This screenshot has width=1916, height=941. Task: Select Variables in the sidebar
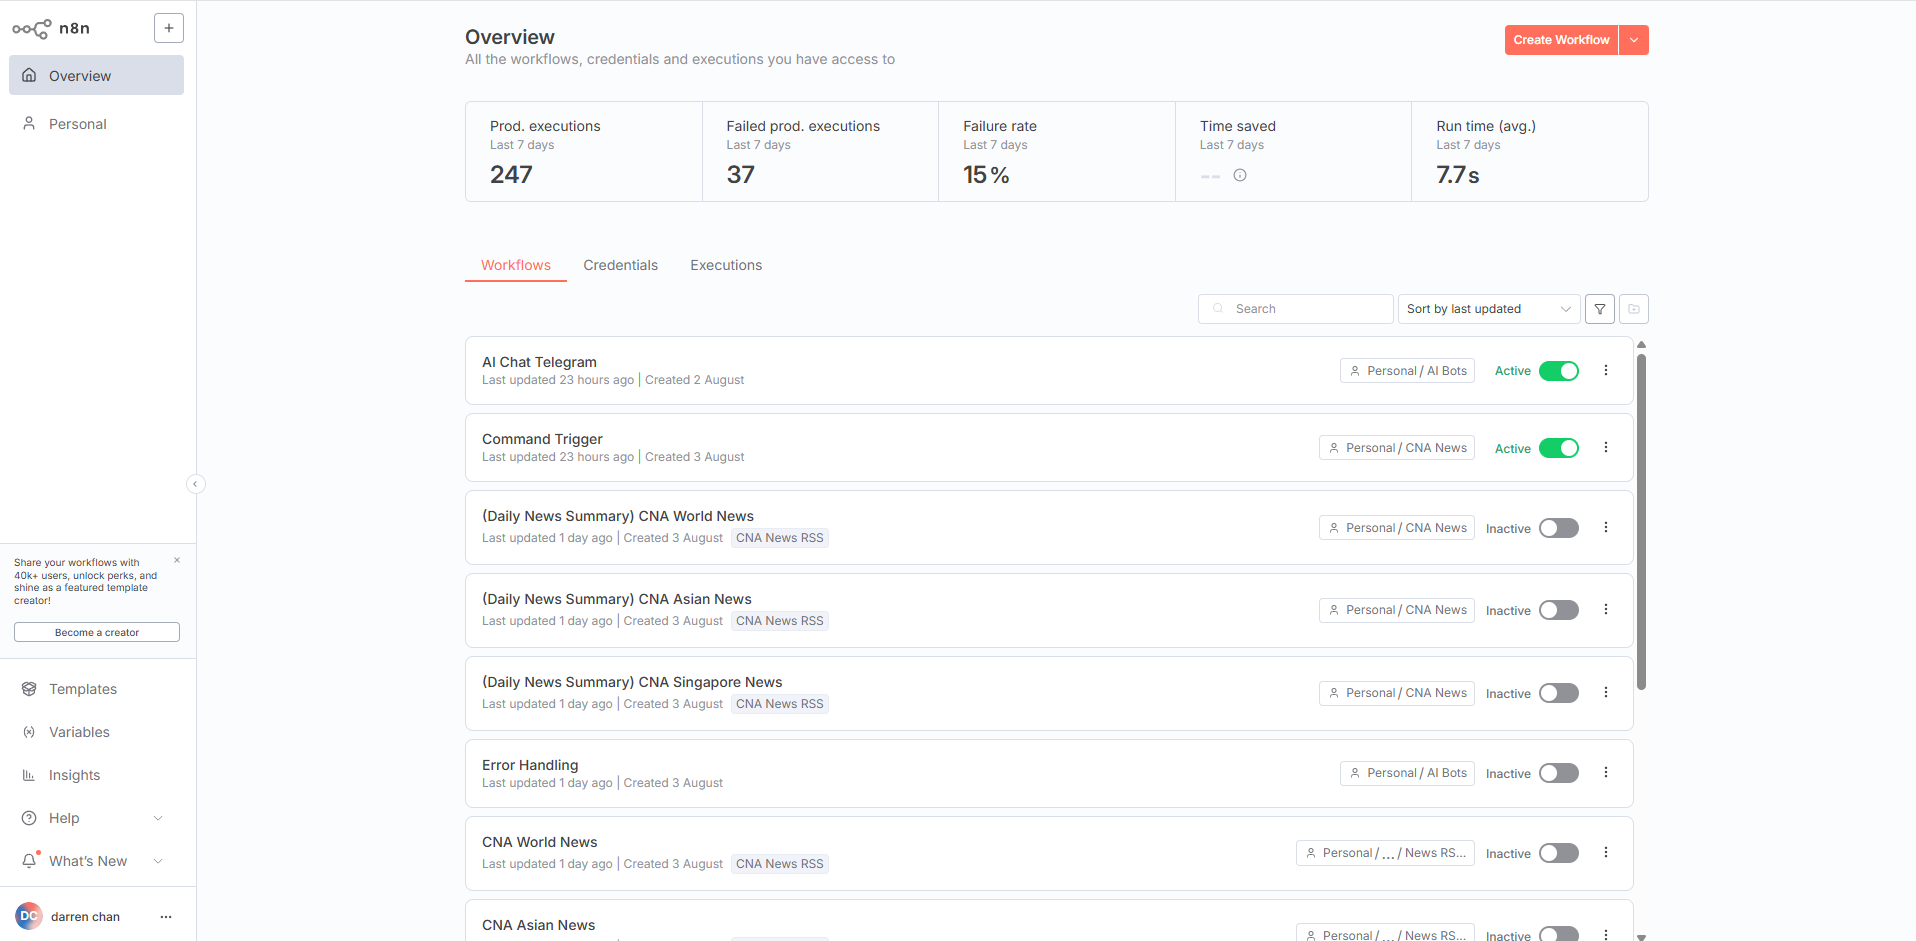[x=79, y=732]
